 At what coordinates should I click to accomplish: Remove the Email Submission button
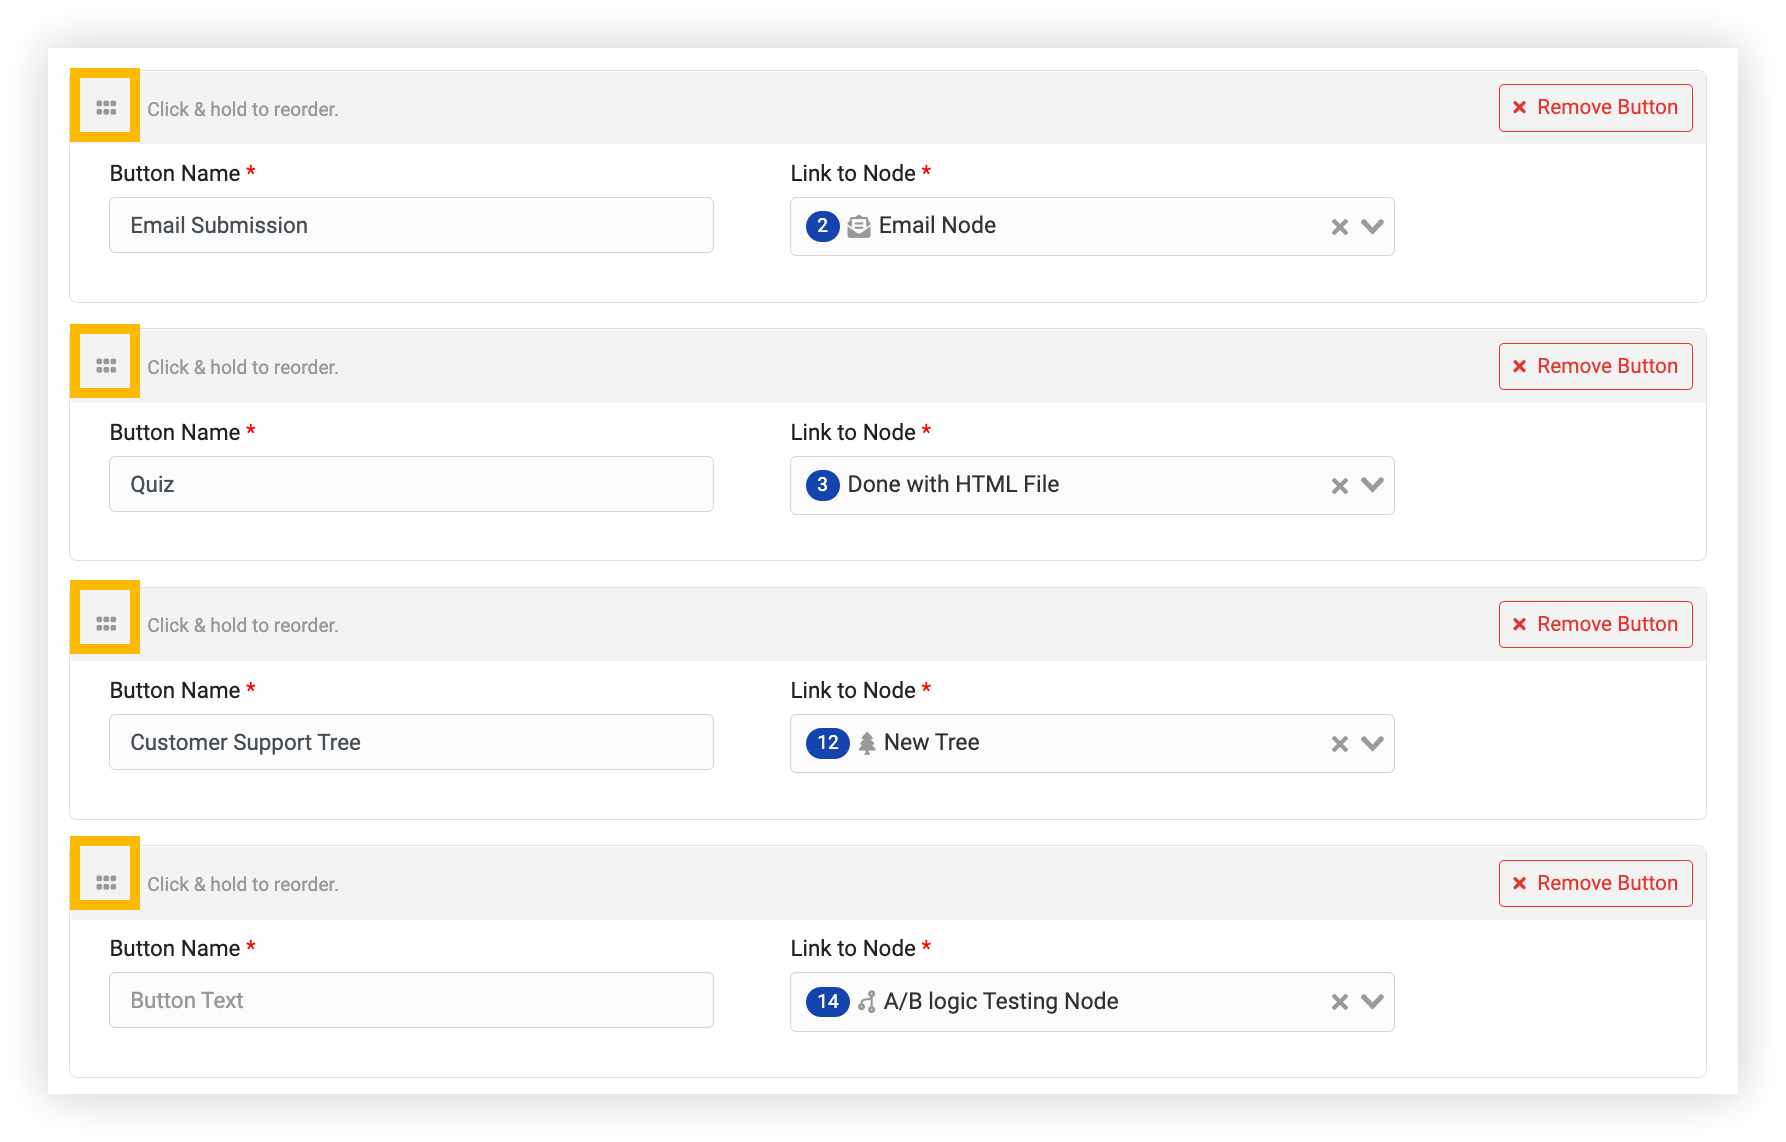[x=1595, y=107]
